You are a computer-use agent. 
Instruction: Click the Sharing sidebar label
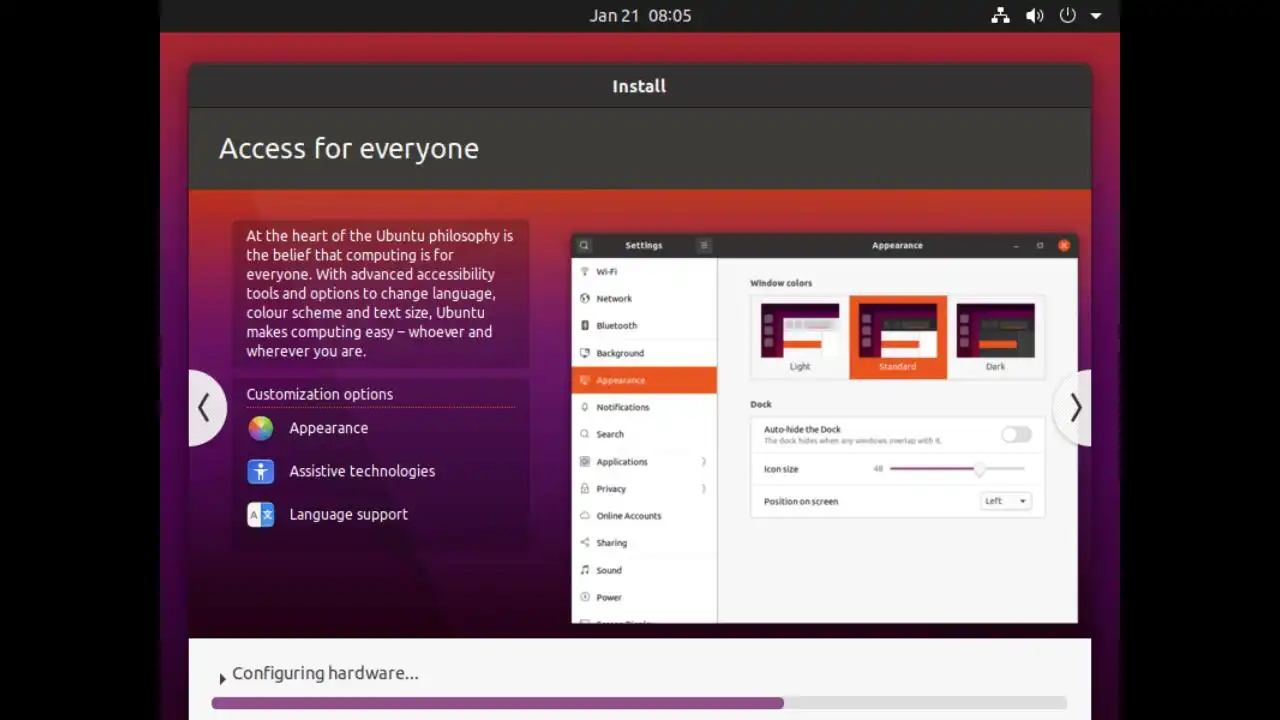[x=612, y=543]
